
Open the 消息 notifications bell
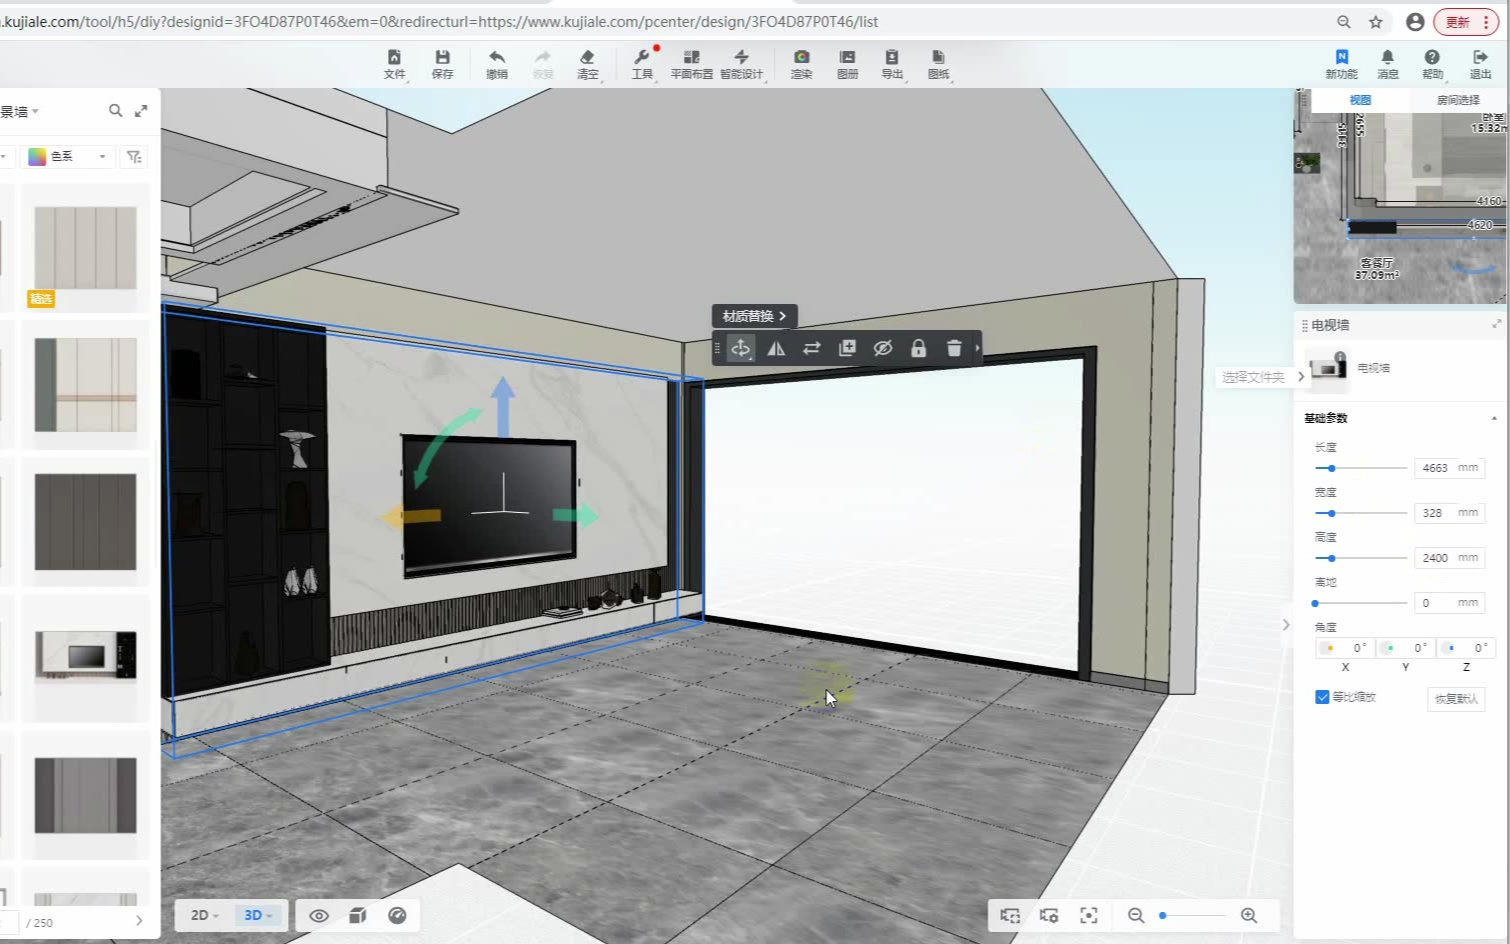point(1387,63)
